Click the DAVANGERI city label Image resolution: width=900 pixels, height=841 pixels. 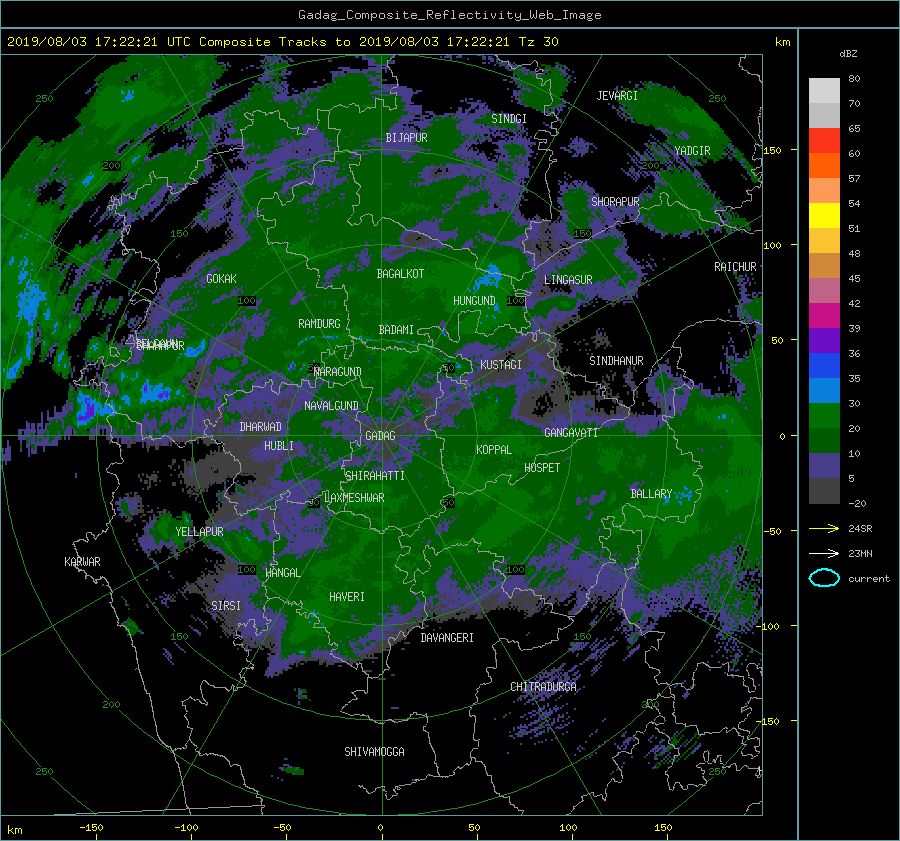click(447, 638)
